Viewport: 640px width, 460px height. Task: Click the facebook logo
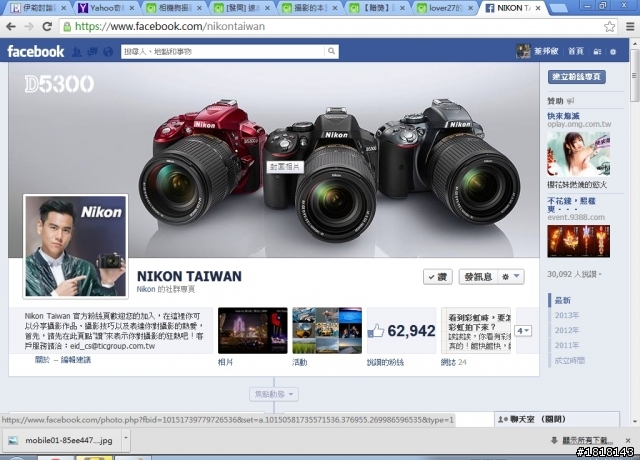pyautogui.click(x=36, y=51)
